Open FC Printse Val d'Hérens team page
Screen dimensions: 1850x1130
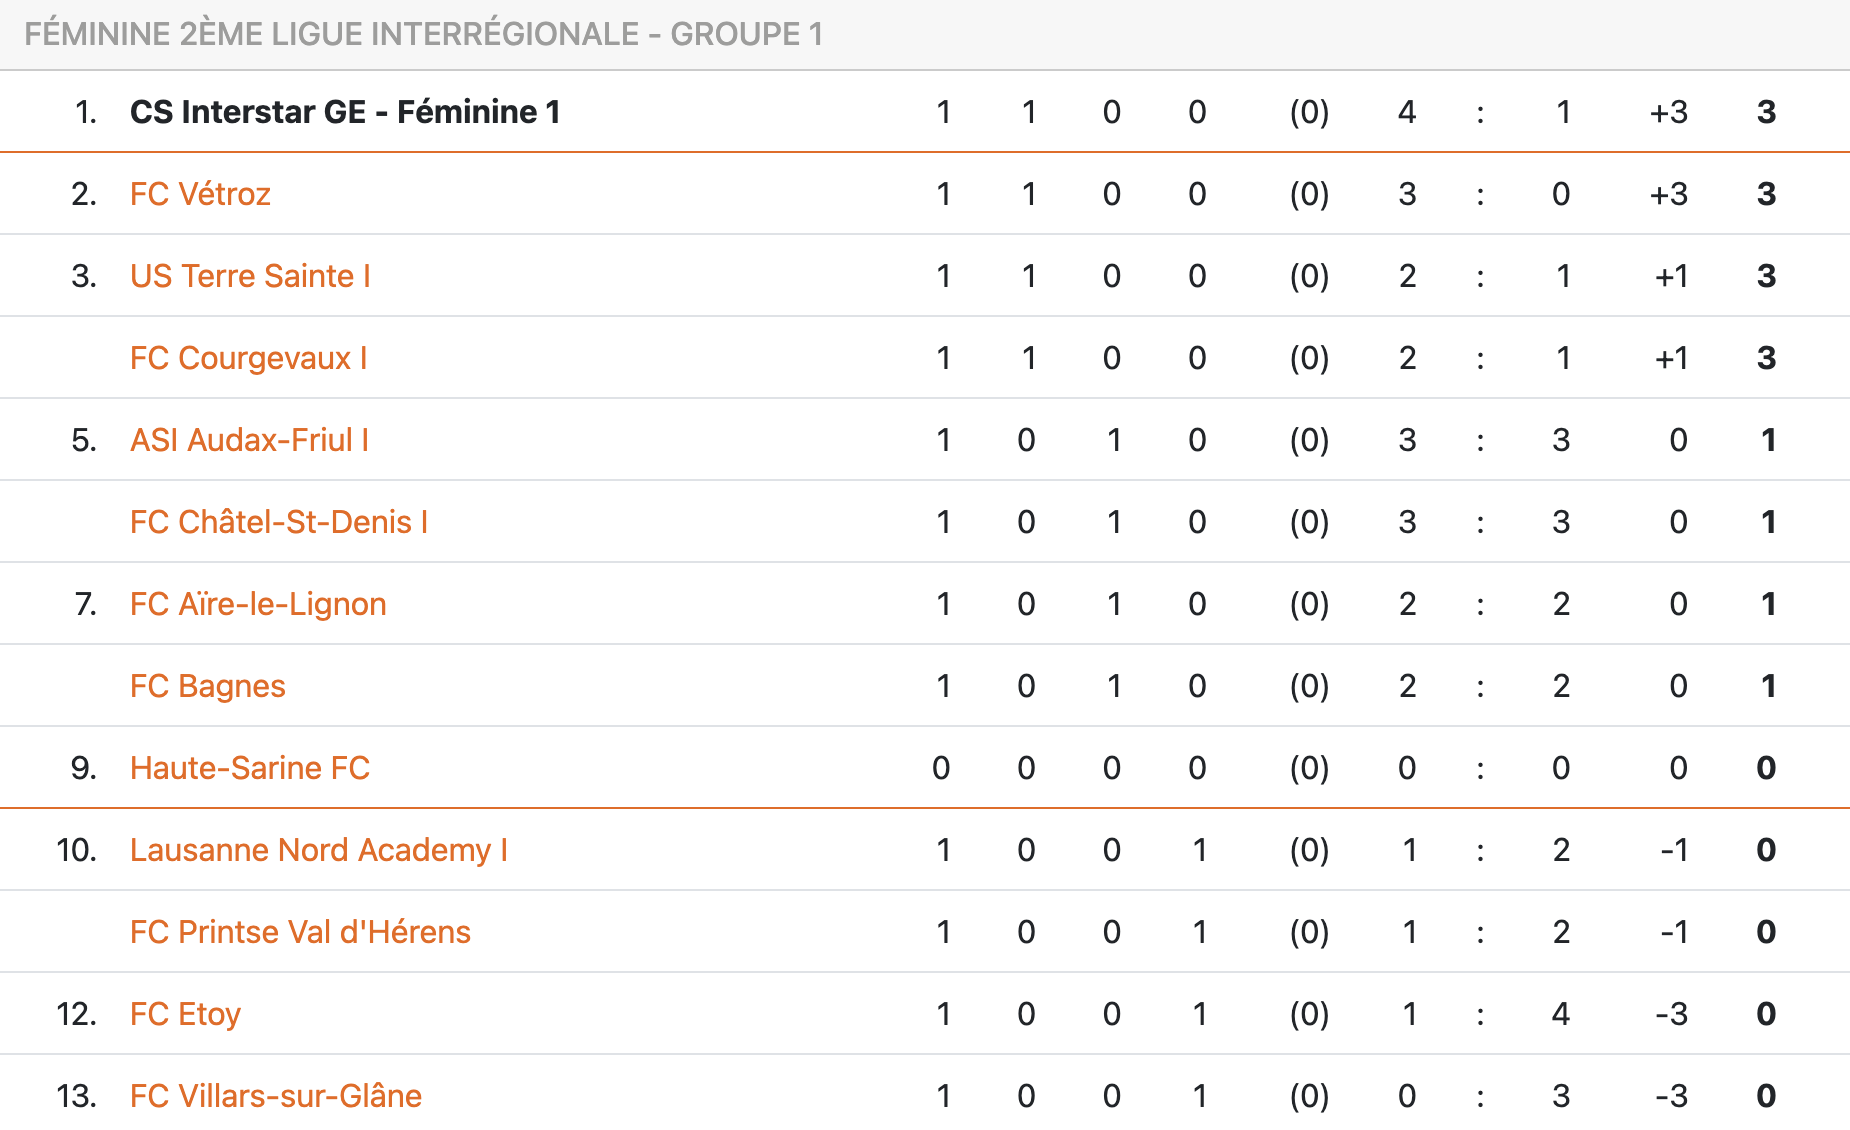tap(300, 932)
